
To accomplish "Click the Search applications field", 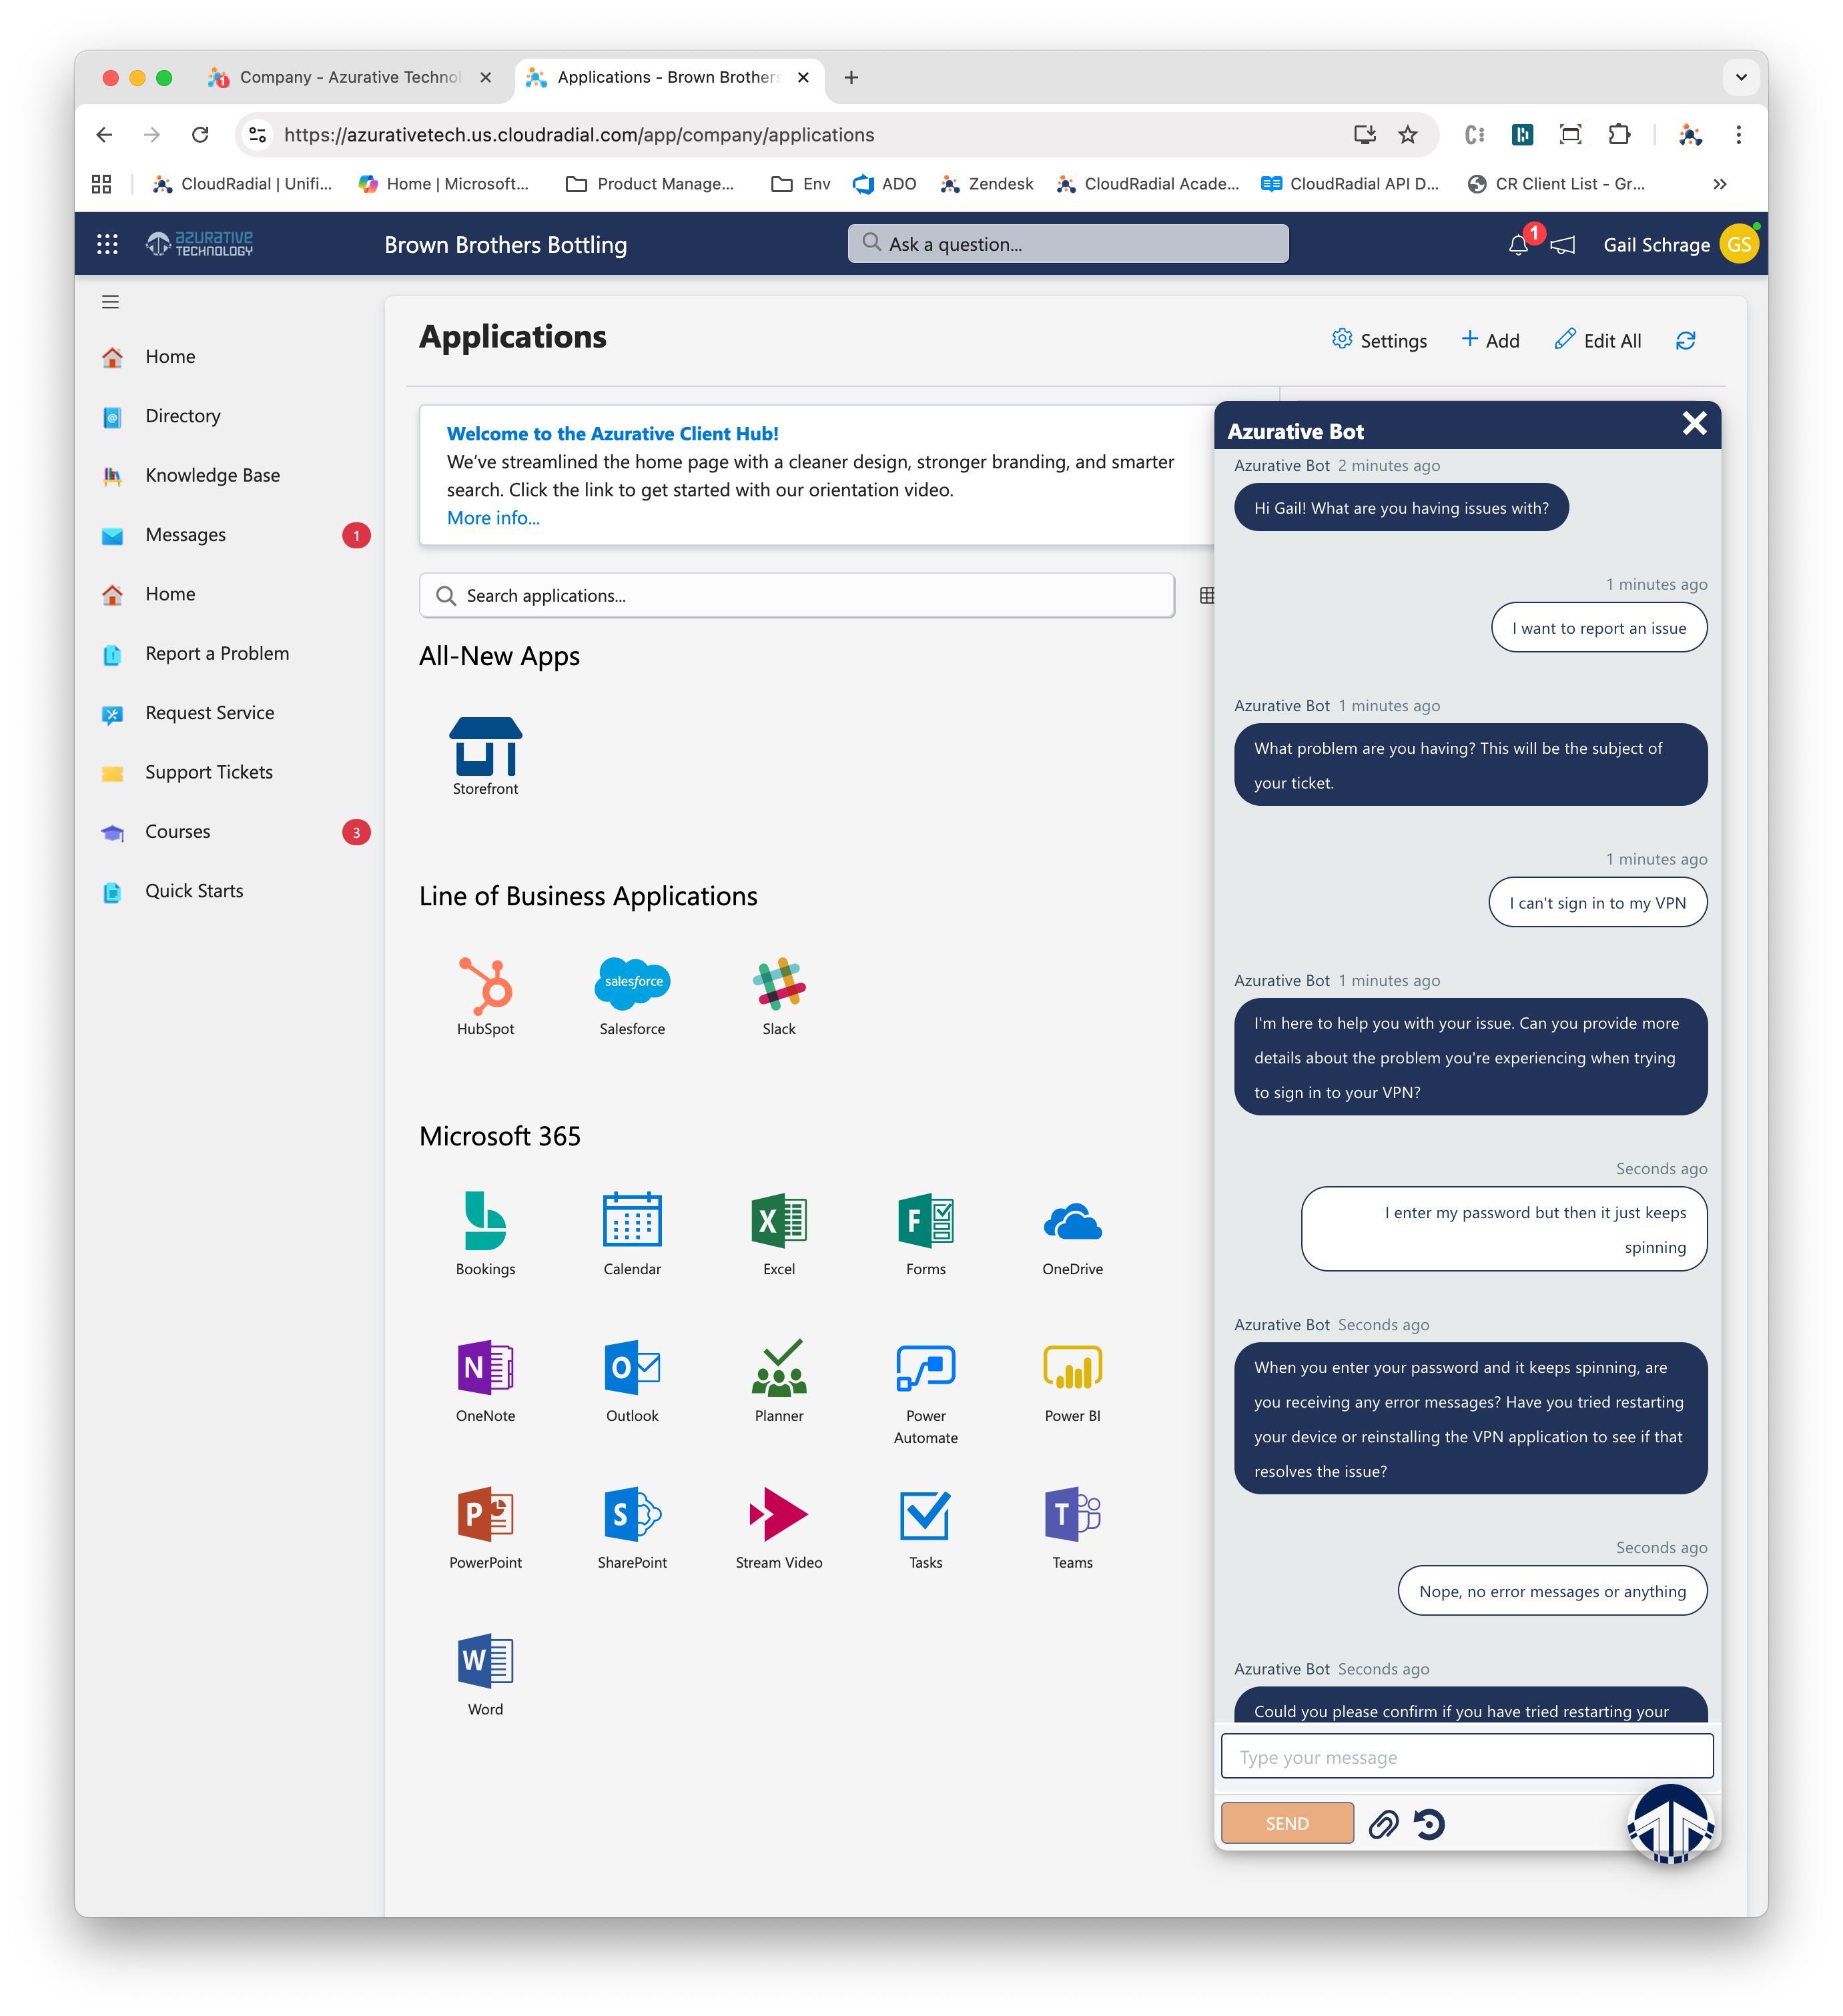I will tap(797, 596).
